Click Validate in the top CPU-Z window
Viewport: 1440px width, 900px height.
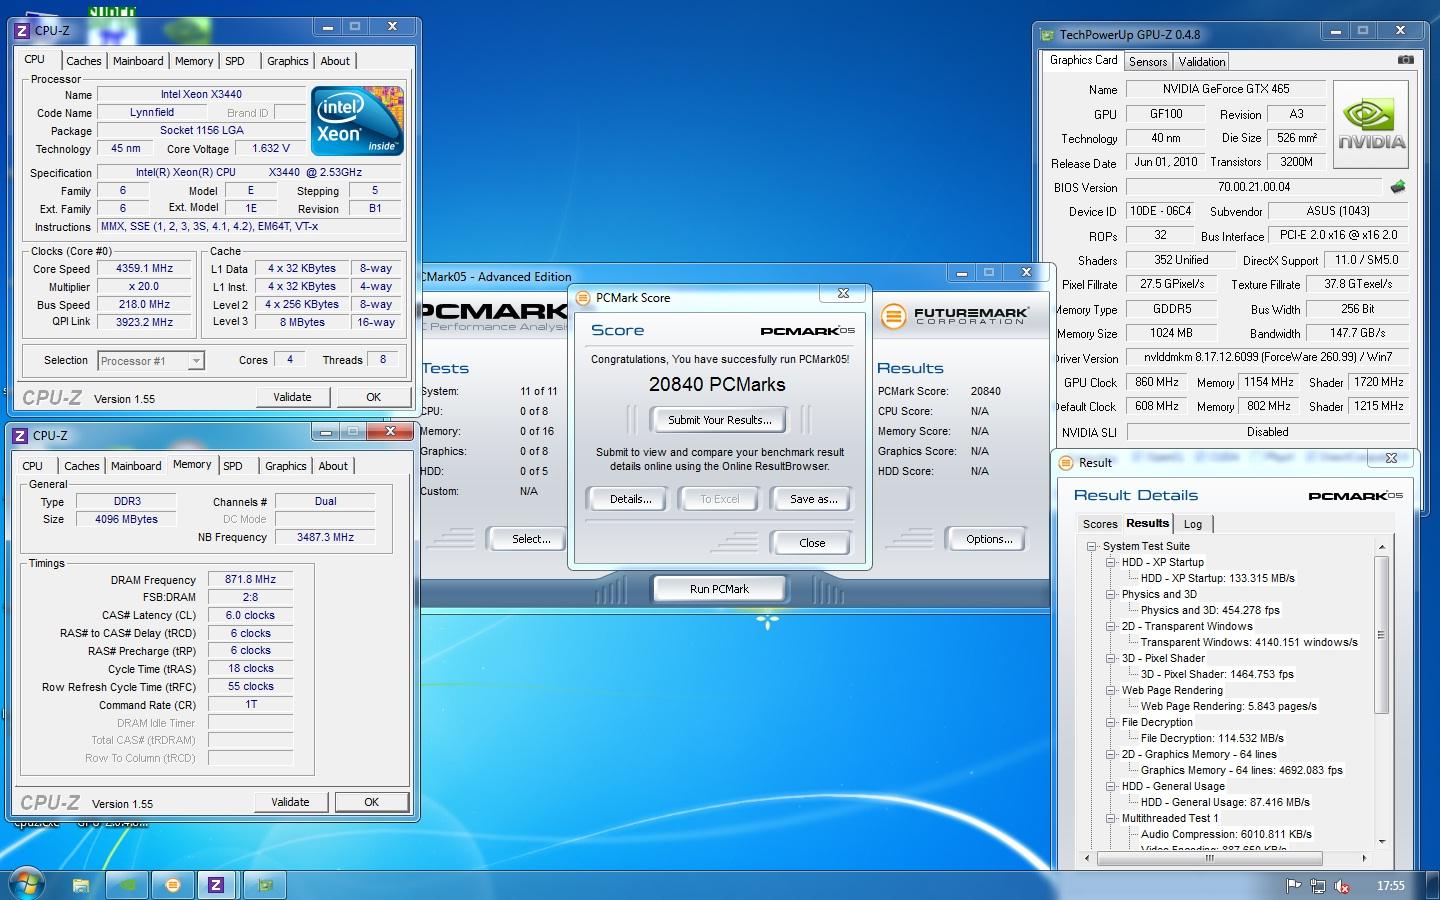(x=292, y=397)
